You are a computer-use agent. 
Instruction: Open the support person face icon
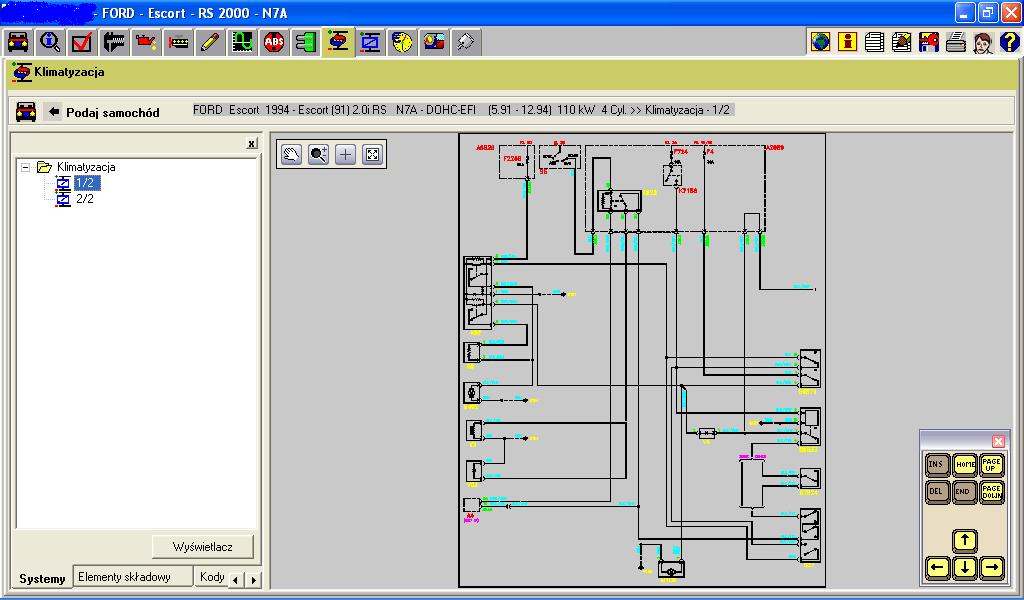pos(982,42)
